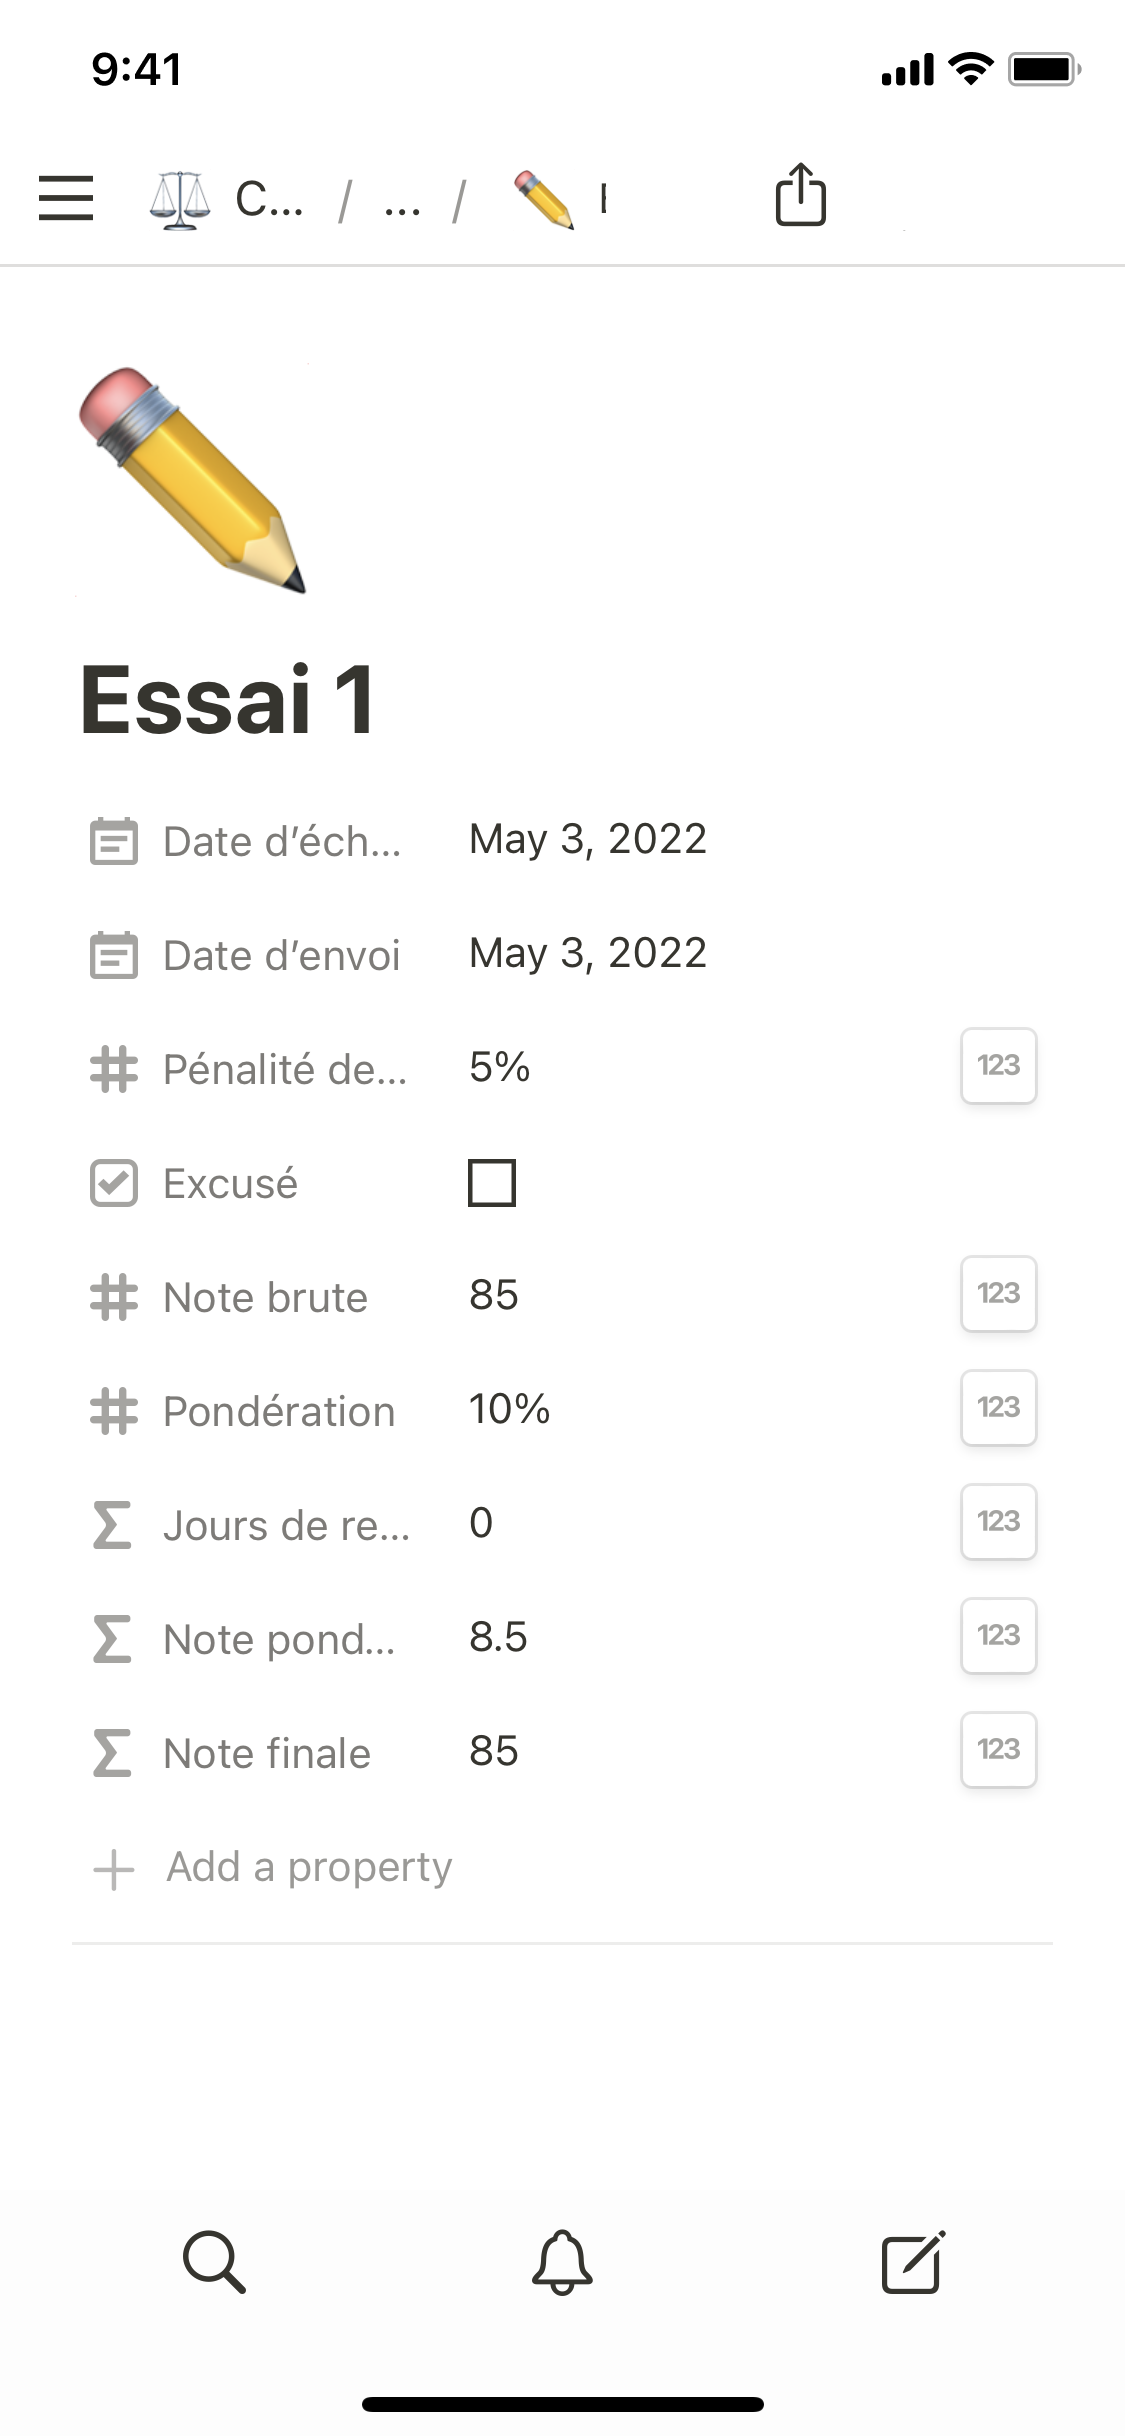Open notifications bell icon
Image resolution: width=1125 pixels, height=2436 pixels.
[x=562, y=2262]
